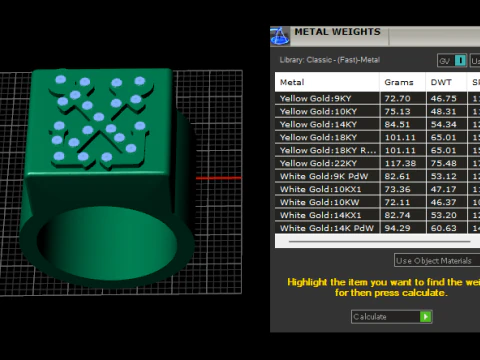The width and height of the screenshot is (480, 360).
Task: Select the White Gold:9K PdW row
Action: [377, 177]
